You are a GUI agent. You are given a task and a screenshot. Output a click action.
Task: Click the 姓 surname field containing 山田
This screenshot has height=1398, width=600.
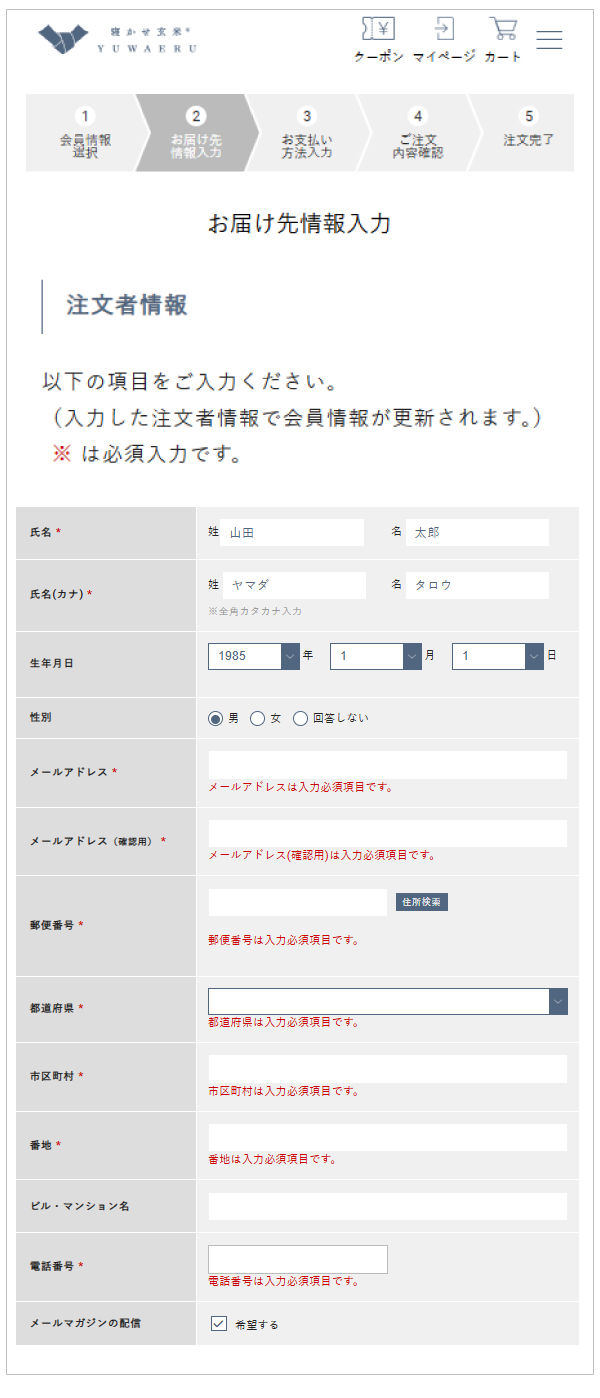(292, 532)
